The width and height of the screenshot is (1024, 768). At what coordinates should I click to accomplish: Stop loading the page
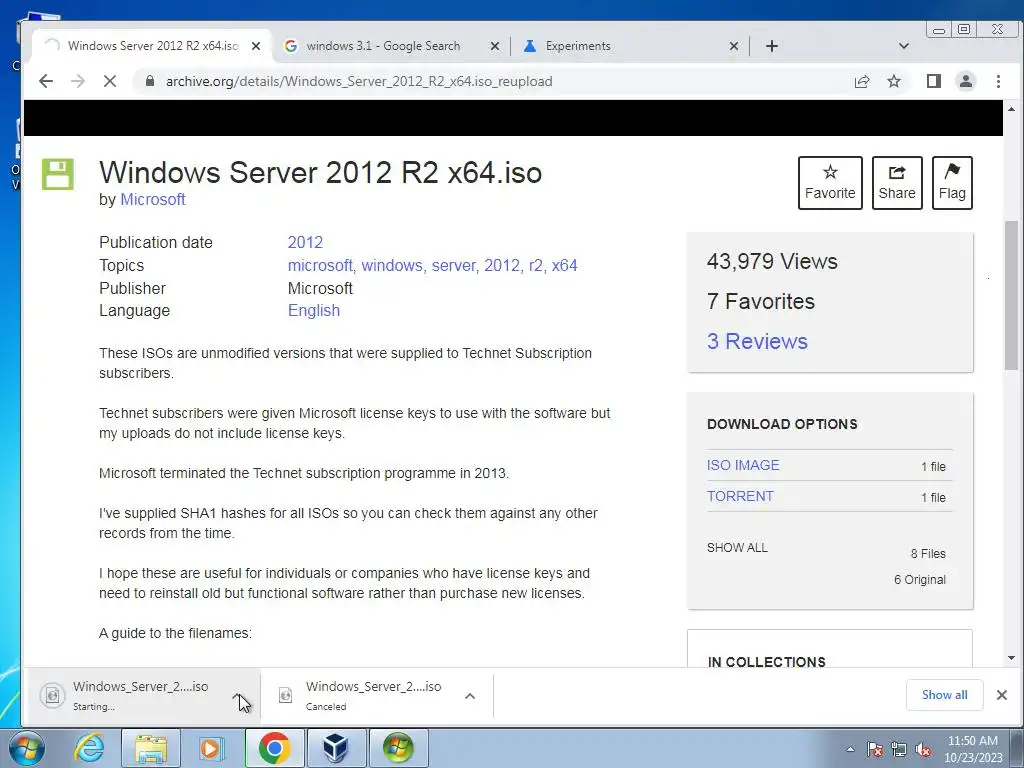[x=110, y=81]
